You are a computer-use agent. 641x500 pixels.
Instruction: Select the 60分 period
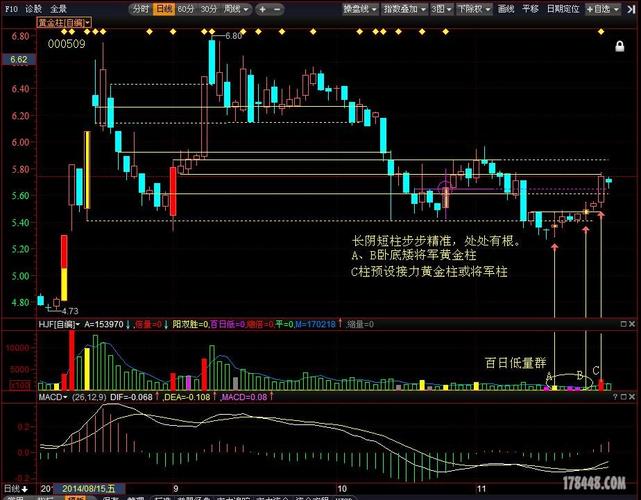[x=187, y=9]
